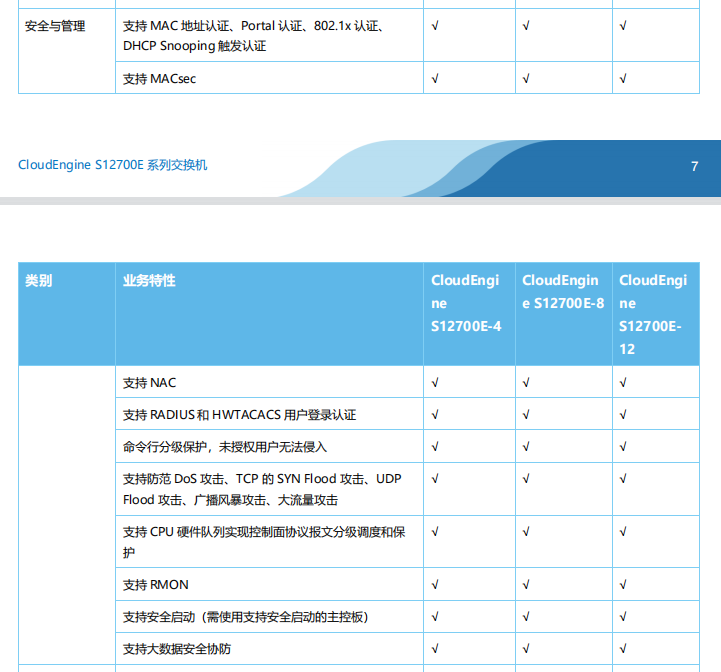Viewport: 721px width, 672px height.
Task: Select the 支持 CPU 硬件队列 feature text
Action: pyautogui.click(x=264, y=542)
